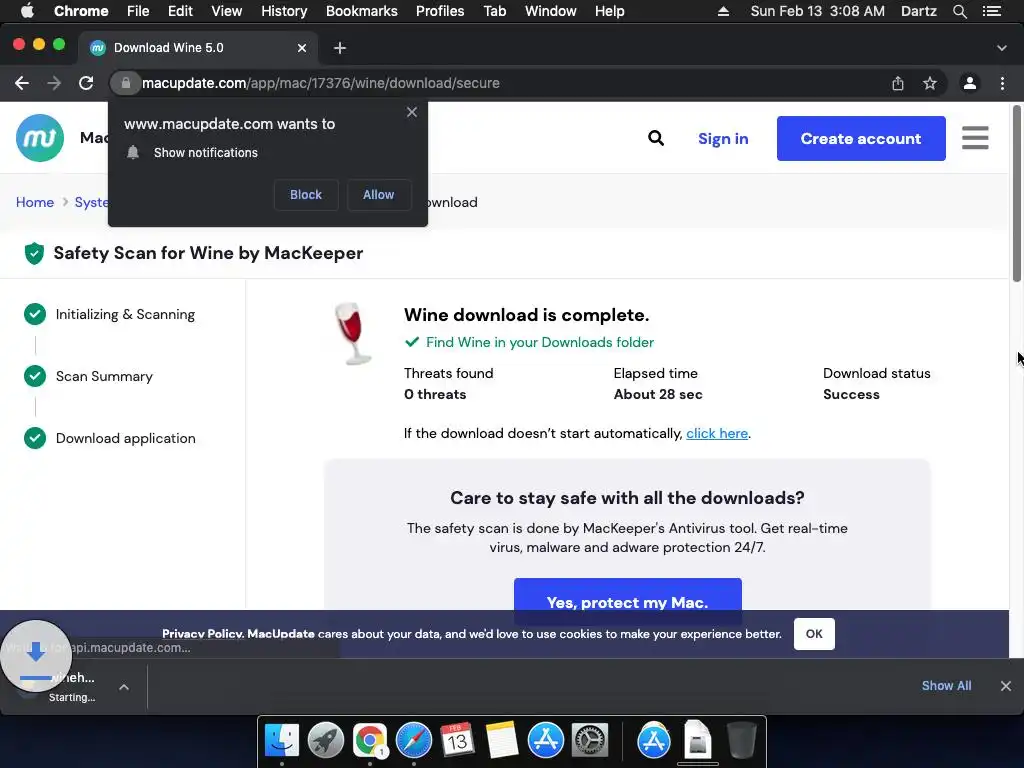Click 'Yes, protect my Mac.' button
Screen dimensions: 1024x768
point(628,601)
